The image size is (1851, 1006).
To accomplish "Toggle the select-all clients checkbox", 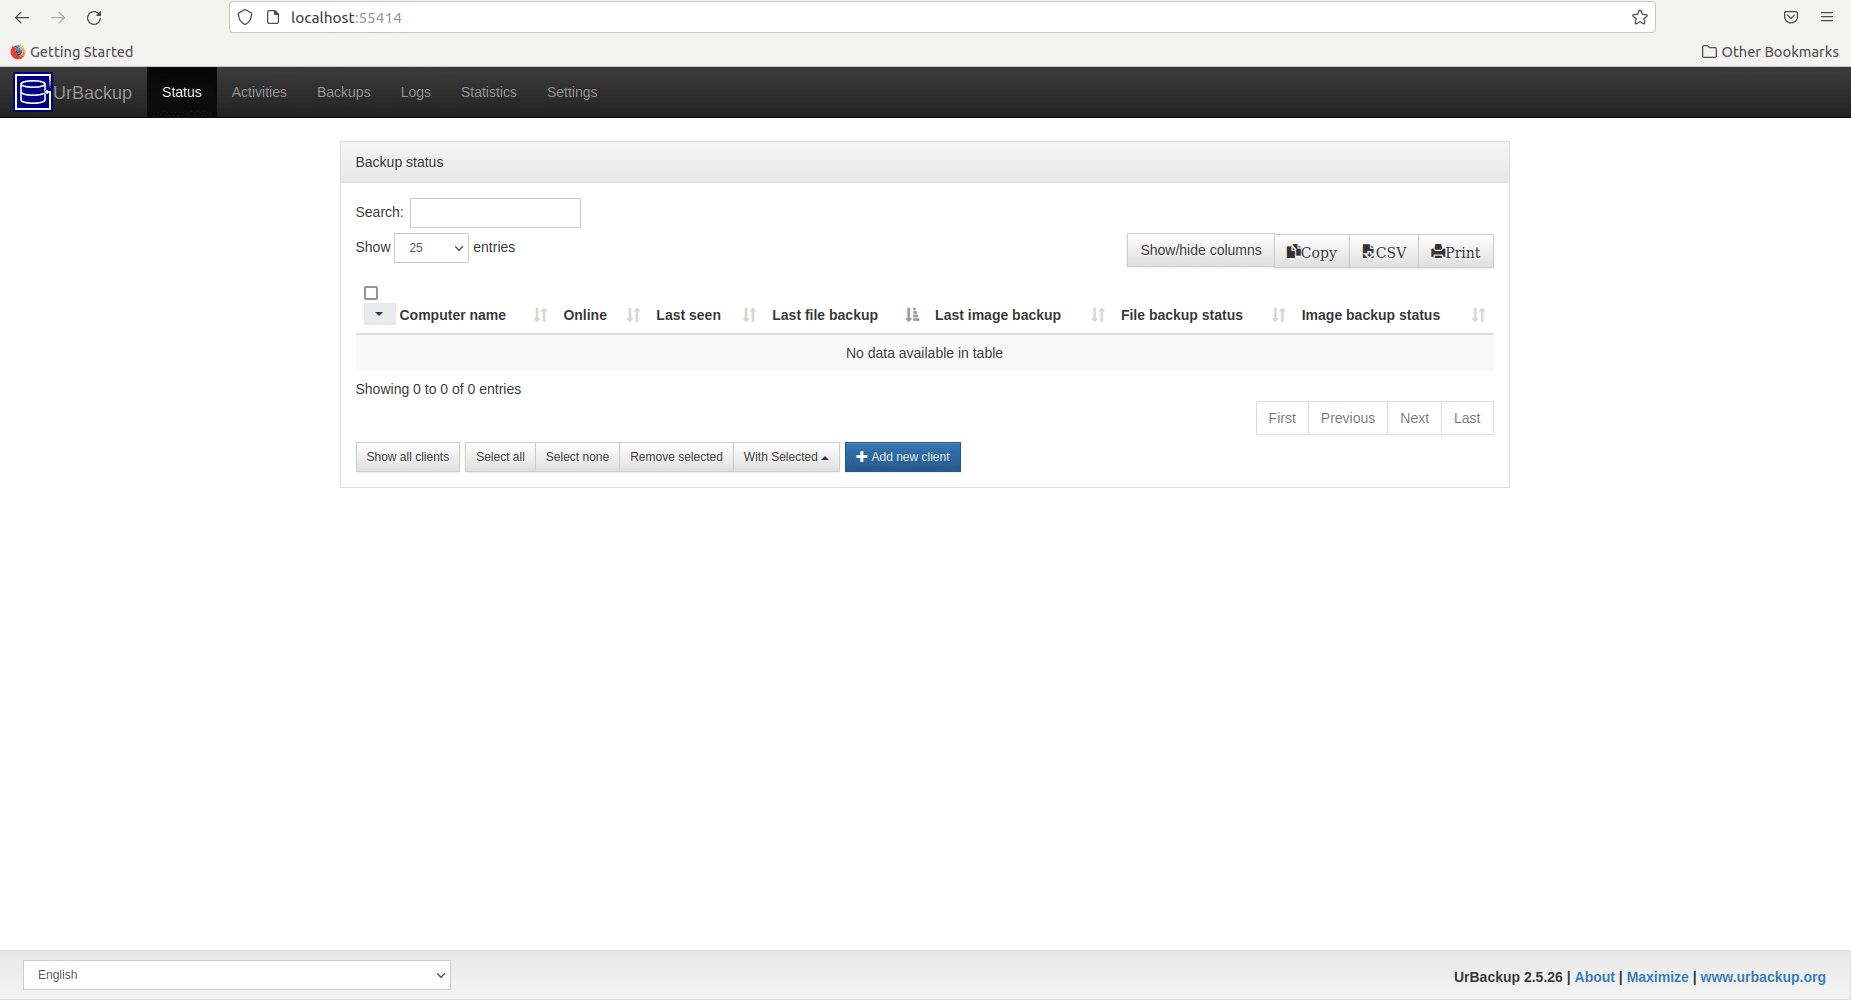I will click(371, 293).
